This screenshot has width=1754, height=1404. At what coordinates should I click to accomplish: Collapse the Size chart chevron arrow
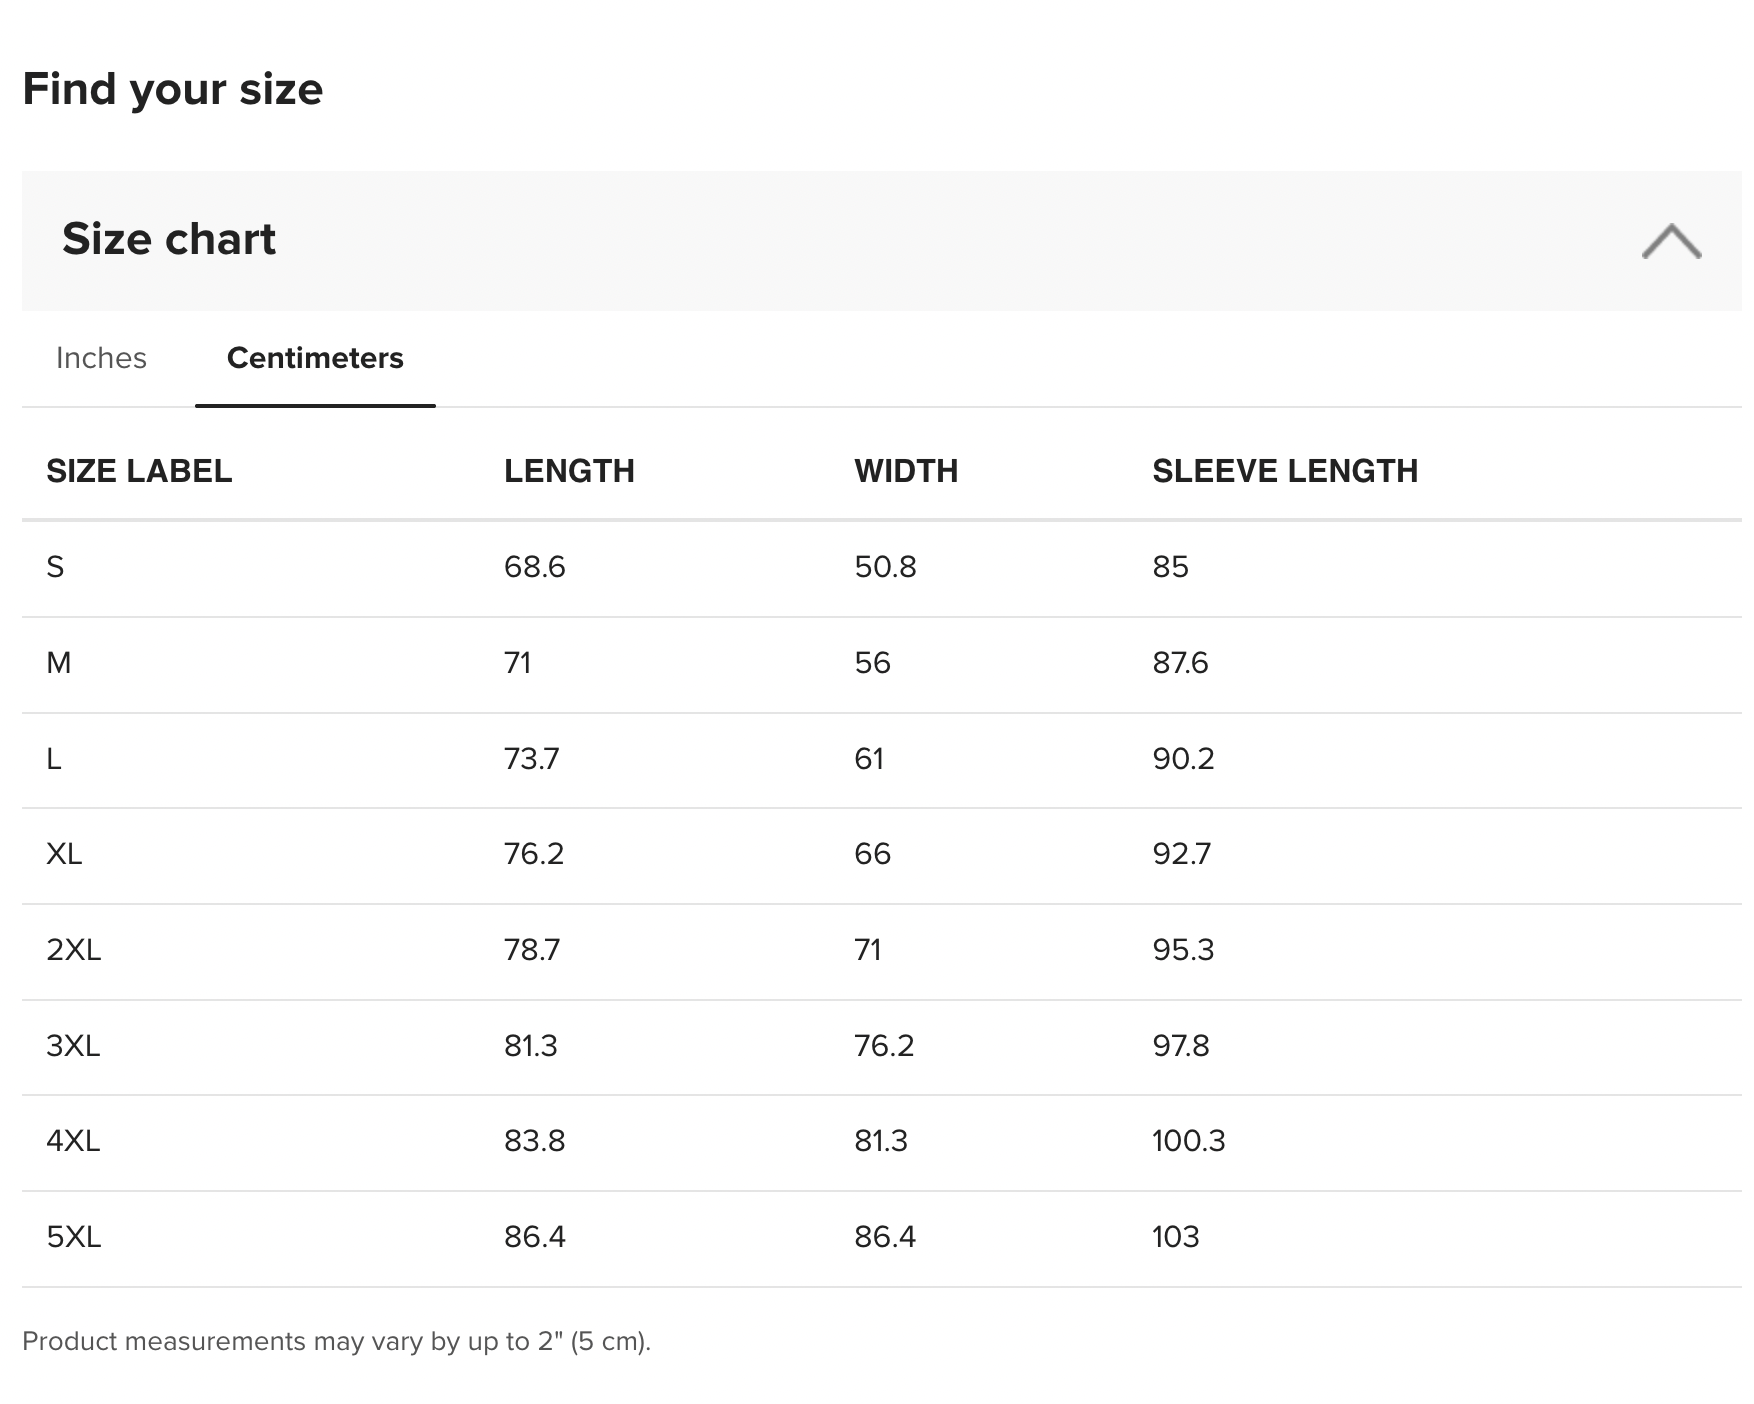[x=1671, y=241]
